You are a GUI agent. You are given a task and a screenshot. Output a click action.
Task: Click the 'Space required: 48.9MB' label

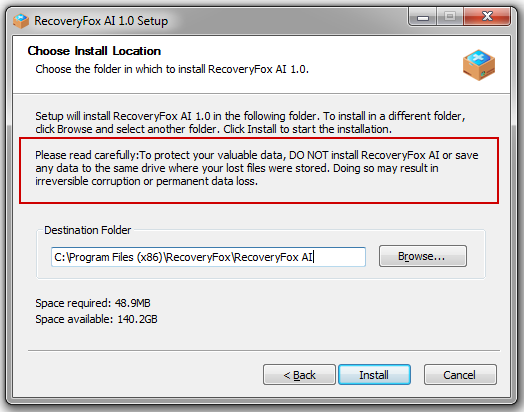(93, 303)
